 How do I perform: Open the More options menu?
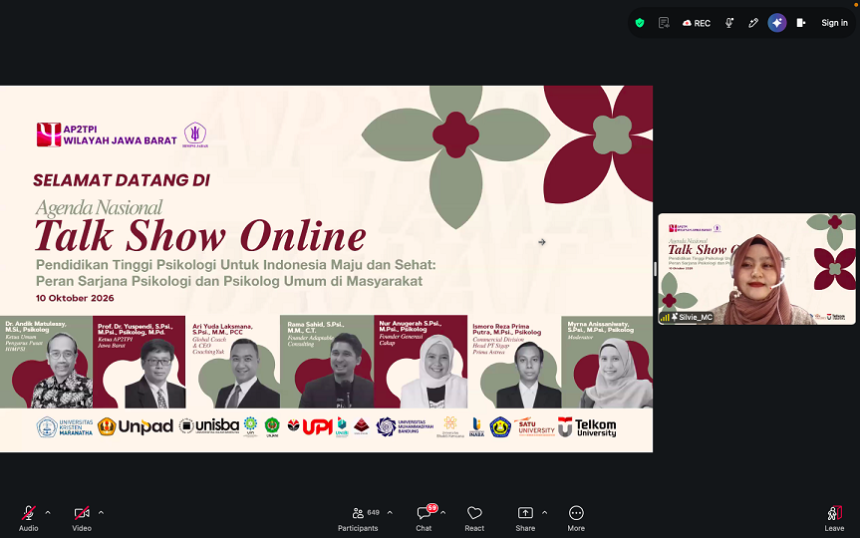576,518
